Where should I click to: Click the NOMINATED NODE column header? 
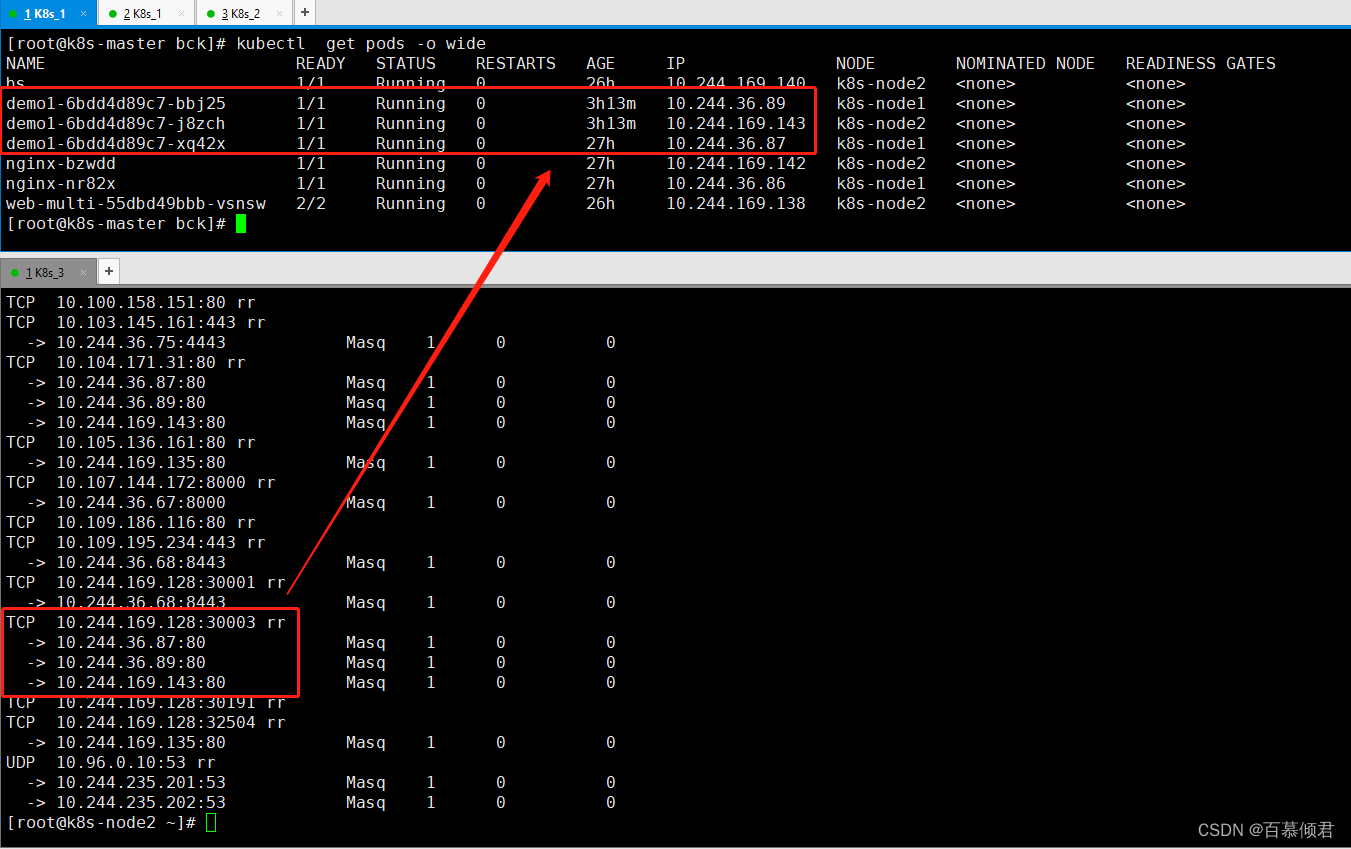click(1026, 64)
